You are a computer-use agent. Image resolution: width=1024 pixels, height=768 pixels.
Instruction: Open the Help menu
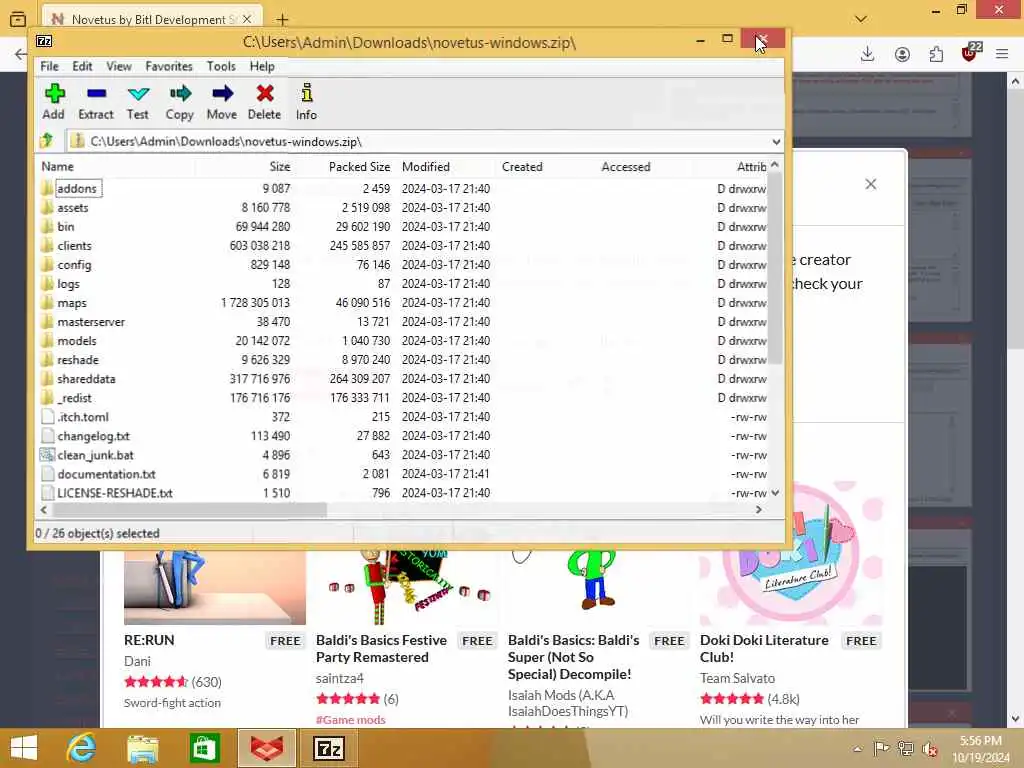[262, 66]
